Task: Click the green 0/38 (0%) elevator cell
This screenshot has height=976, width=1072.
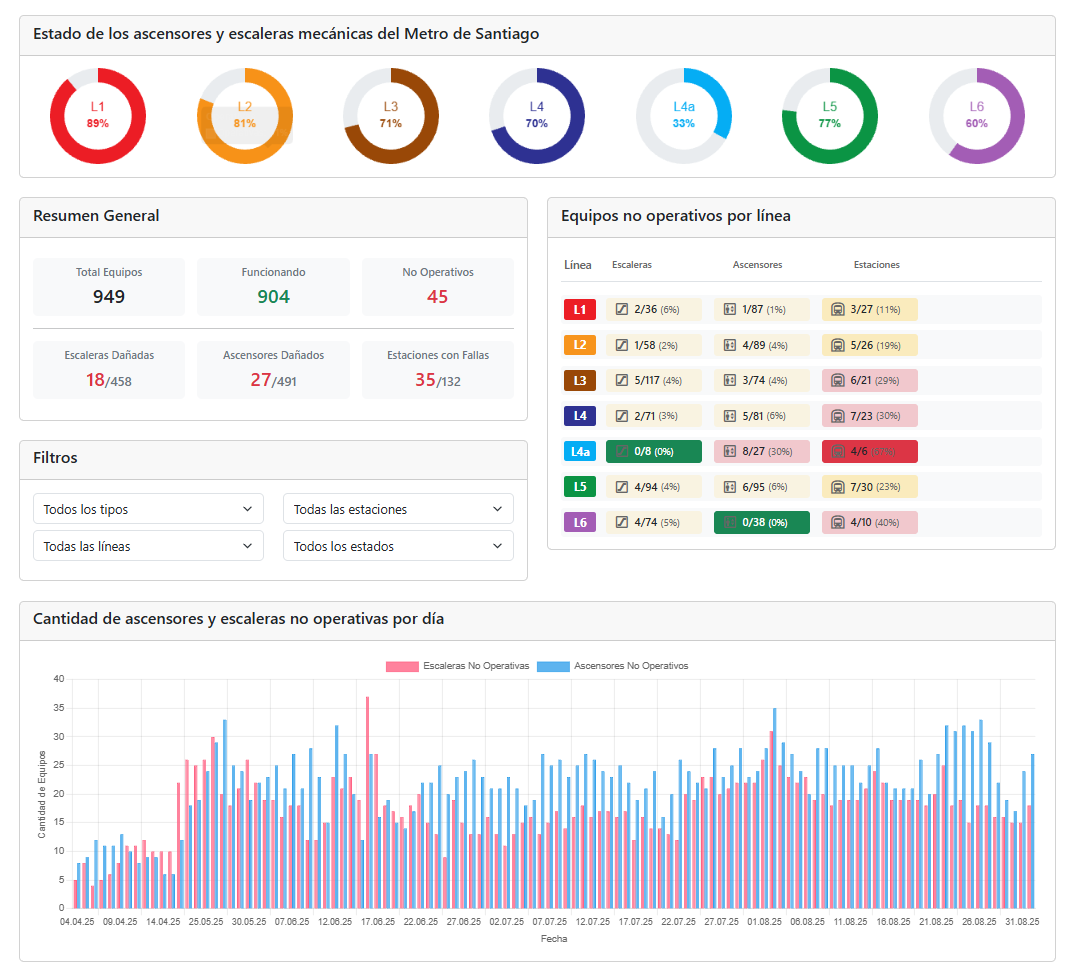Action: point(762,522)
